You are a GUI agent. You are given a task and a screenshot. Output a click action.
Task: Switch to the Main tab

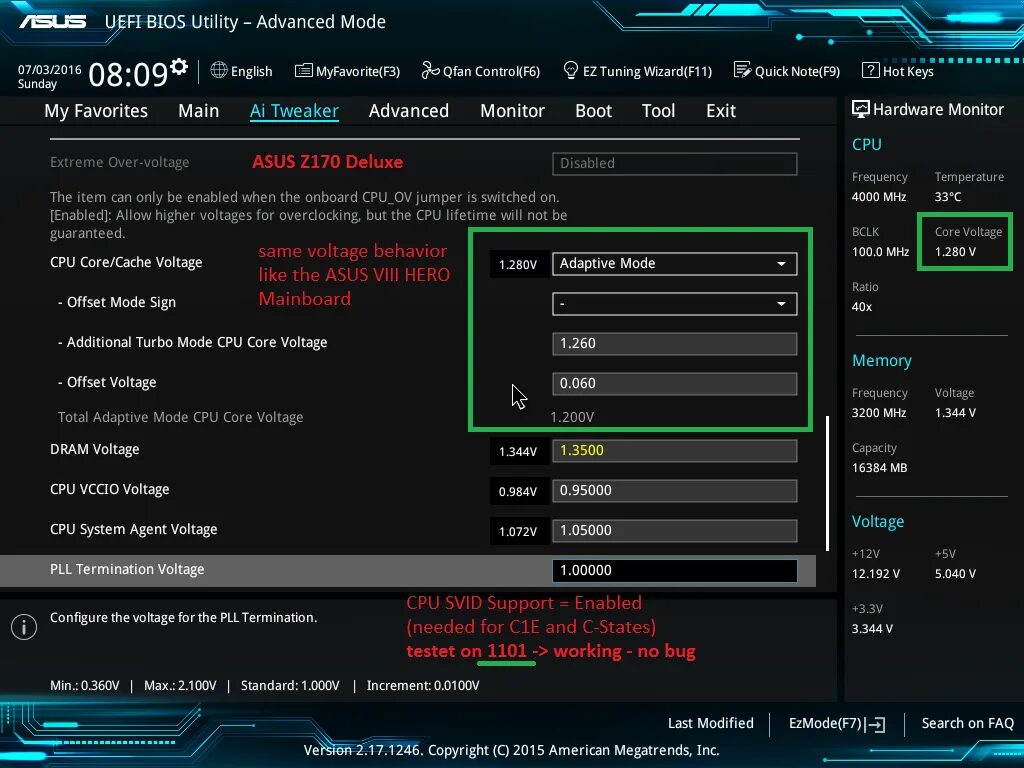[199, 111]
